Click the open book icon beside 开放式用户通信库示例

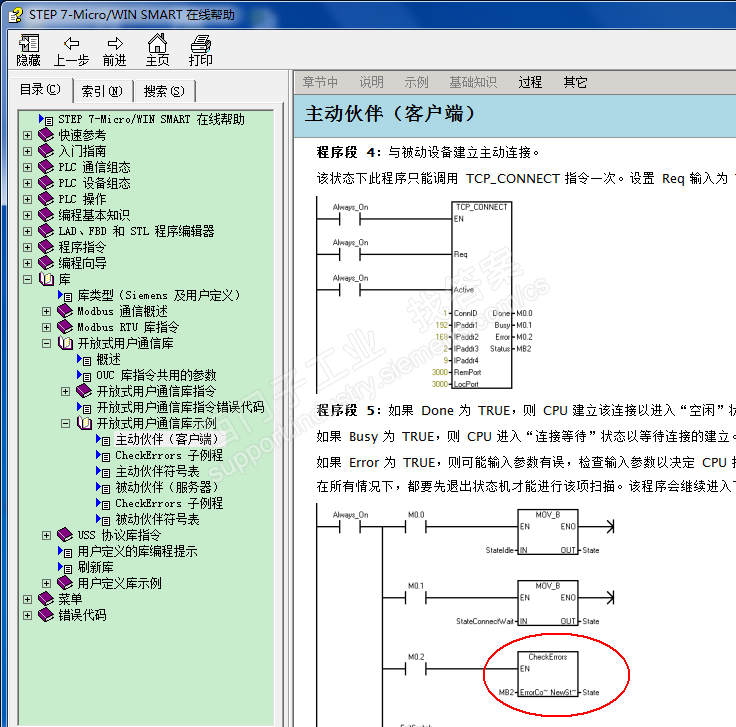(x=84, y=423)
